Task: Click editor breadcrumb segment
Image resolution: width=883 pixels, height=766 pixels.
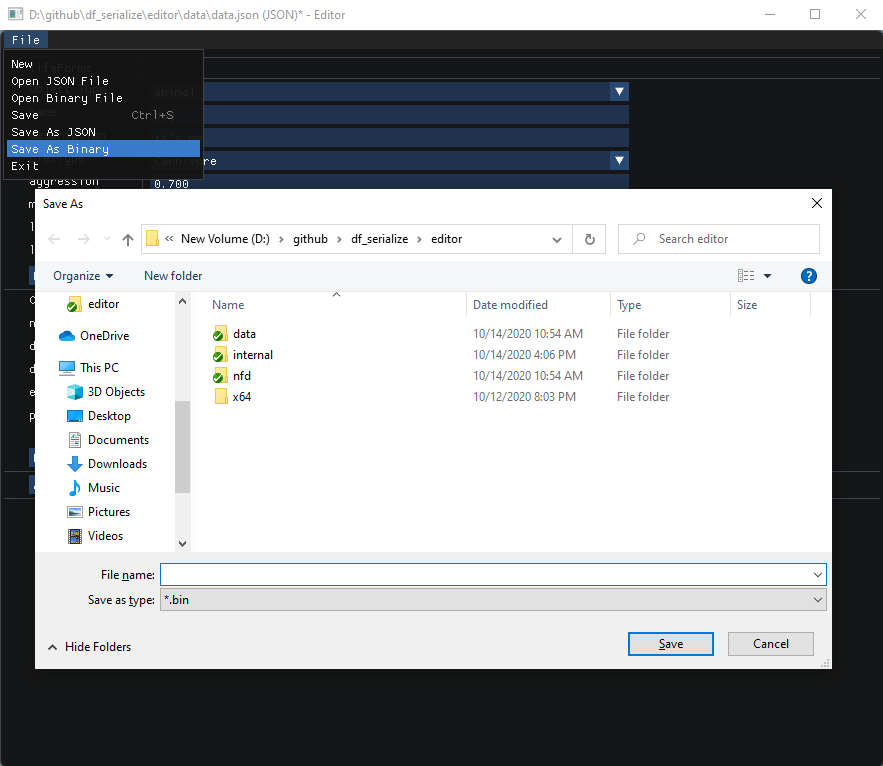Action: click(x=447, y=239)
